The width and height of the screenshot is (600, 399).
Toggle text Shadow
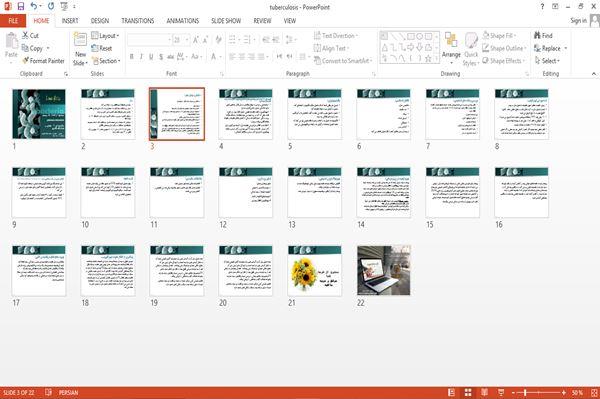[161, 57]
